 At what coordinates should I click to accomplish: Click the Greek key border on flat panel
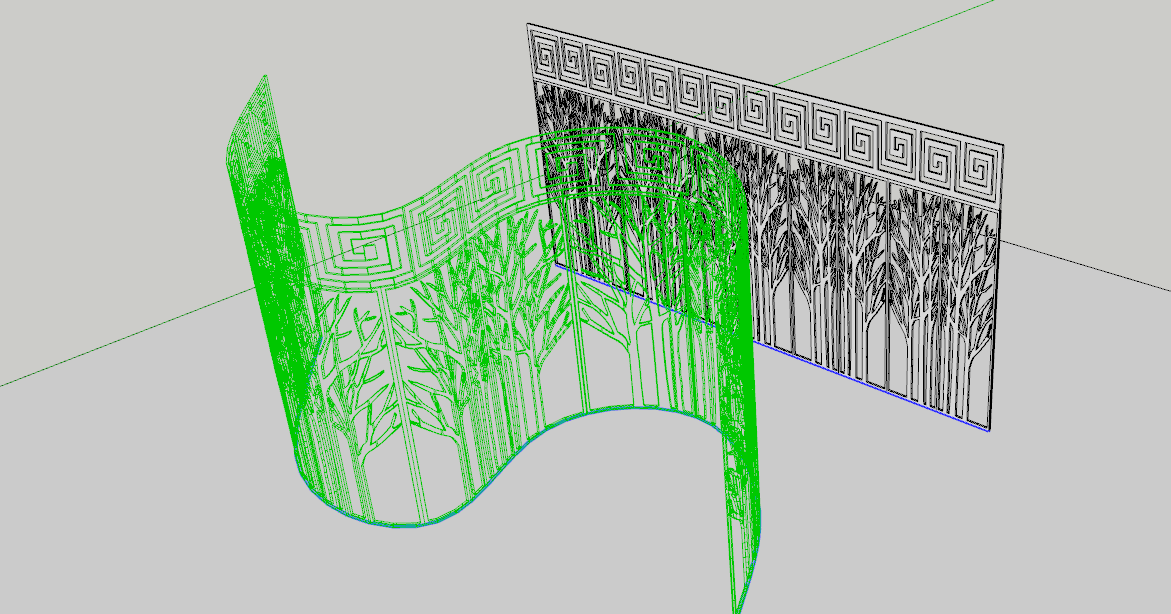tap(765, 112)
